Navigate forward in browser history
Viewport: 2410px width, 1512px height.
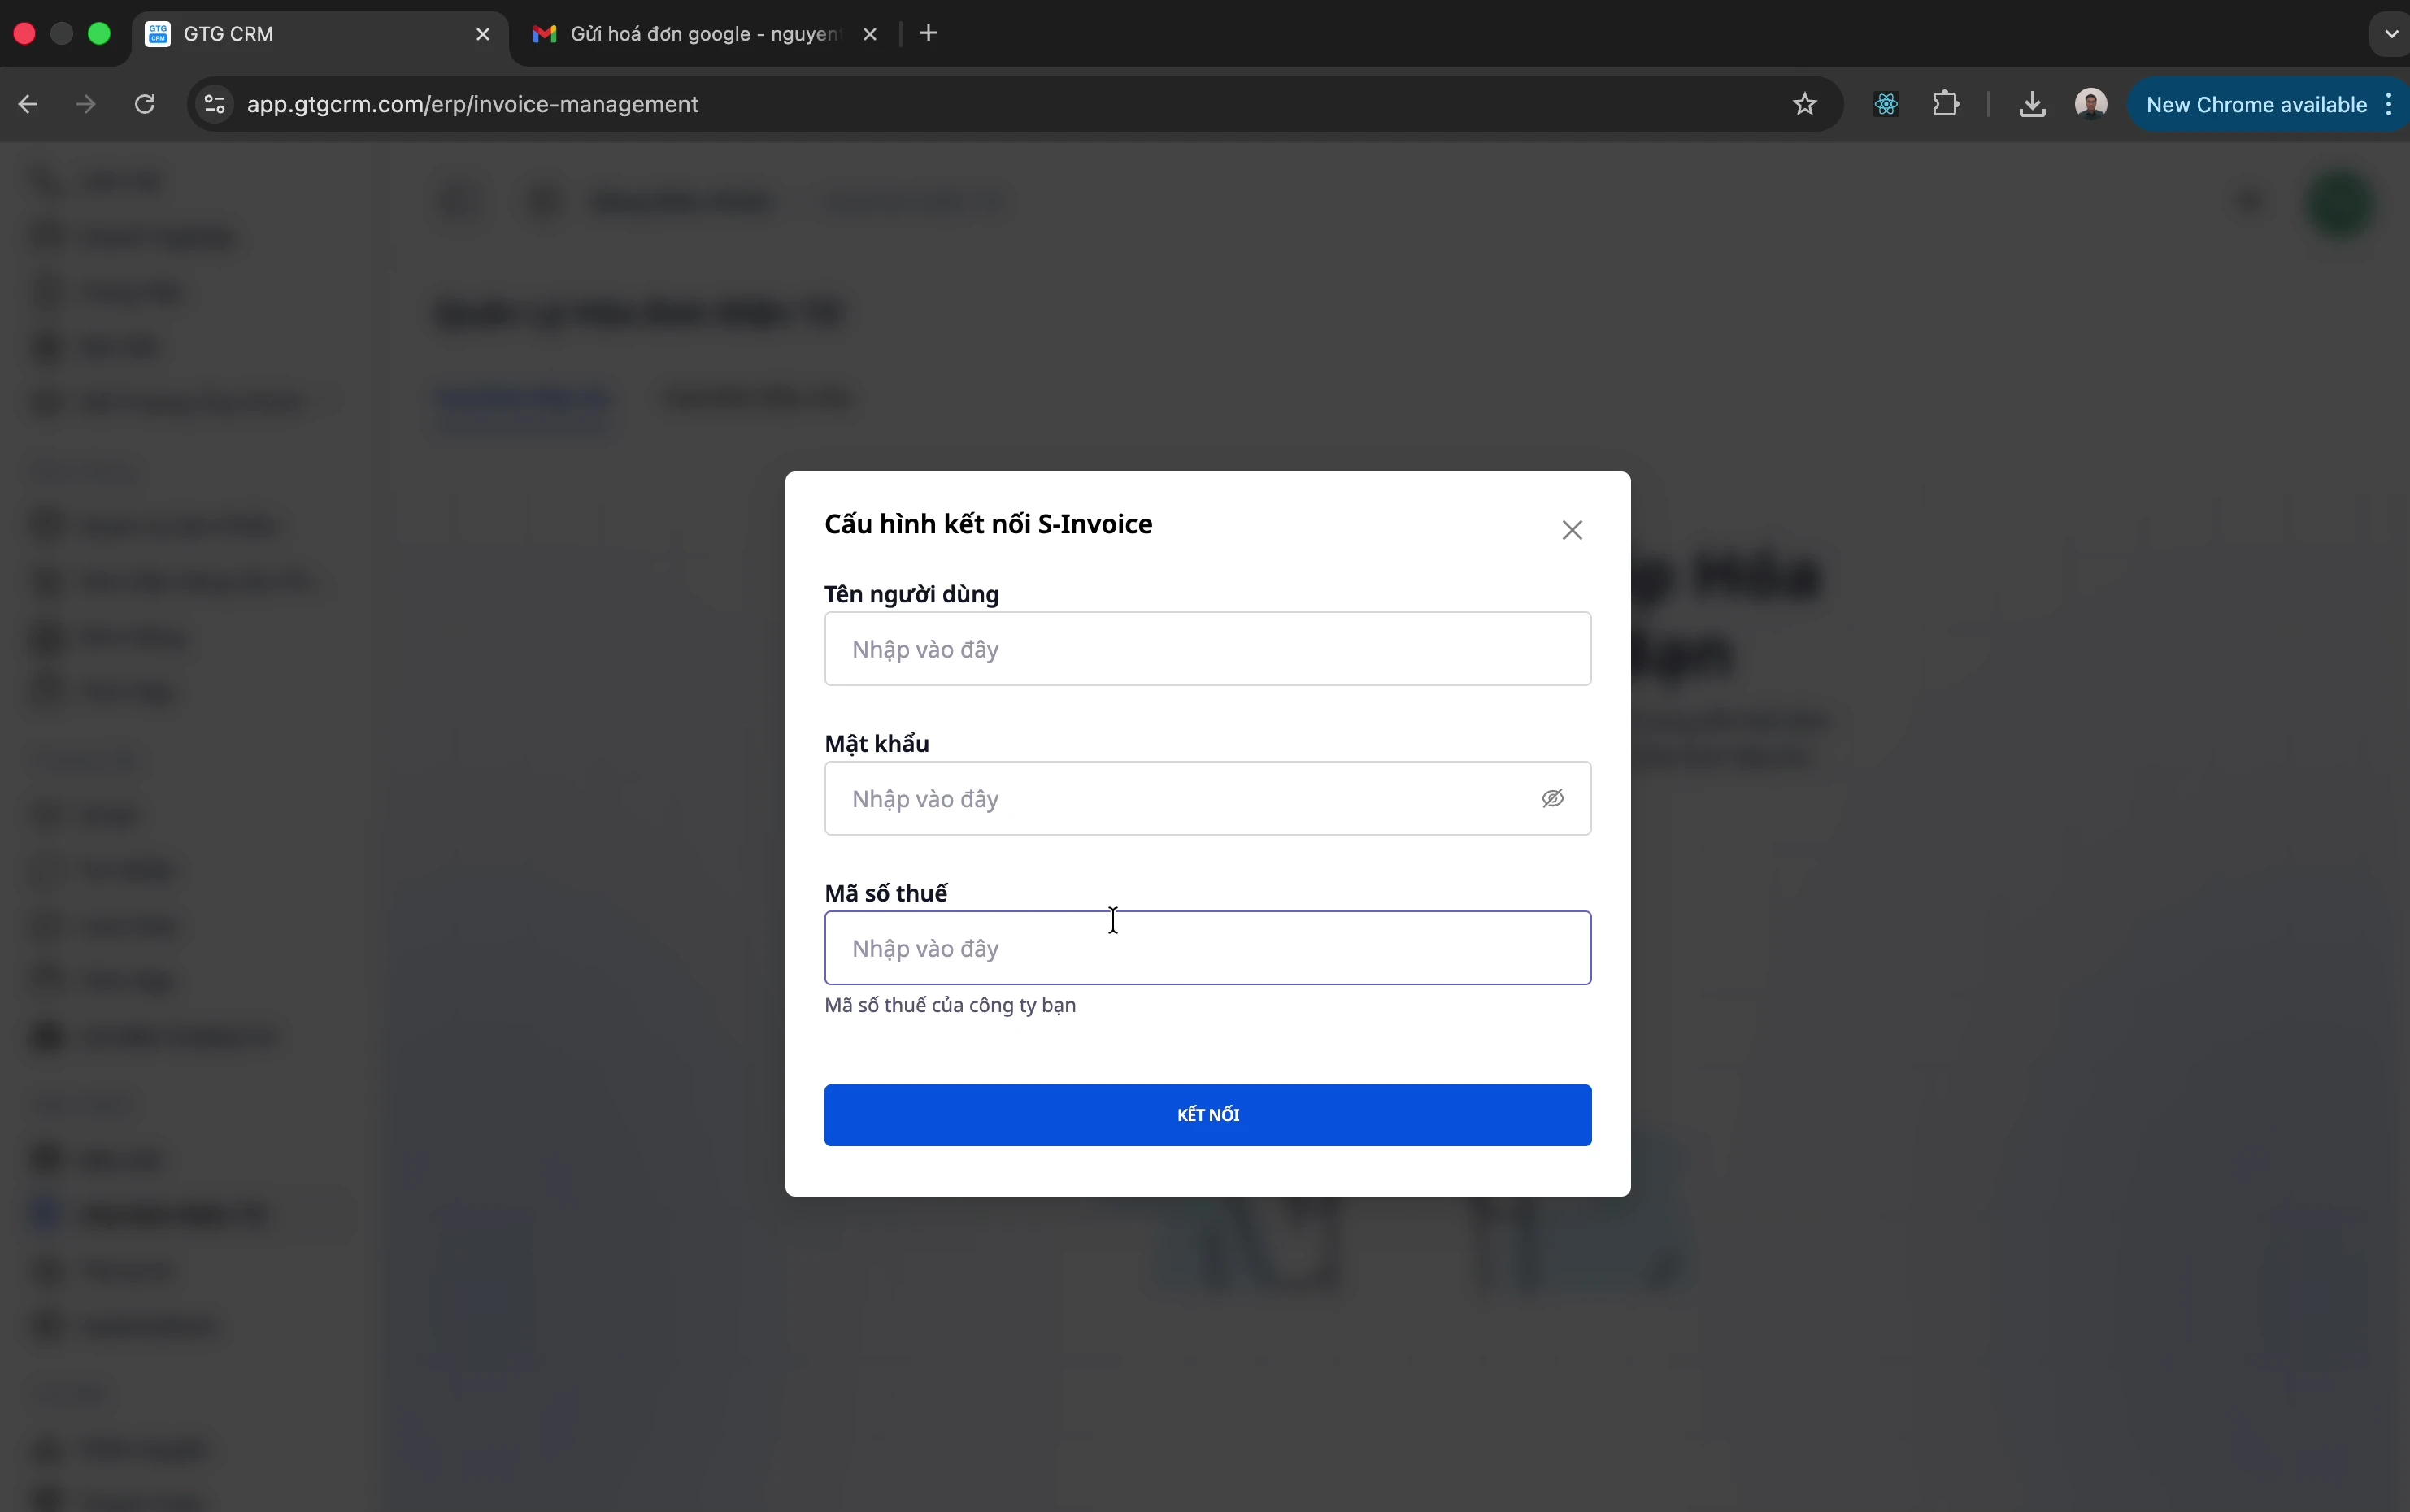click(85, 104)
